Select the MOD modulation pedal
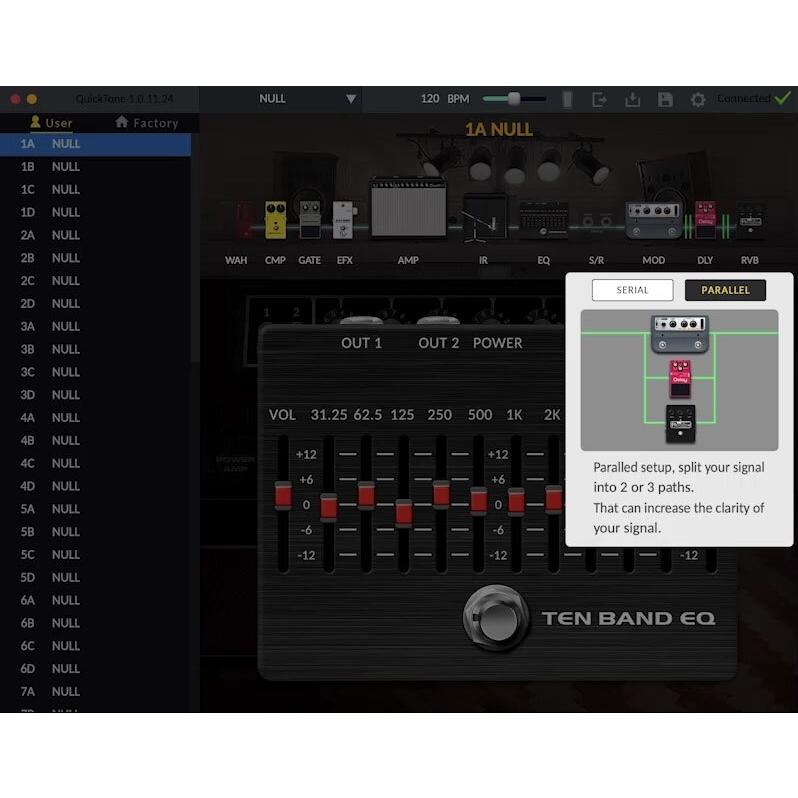Image resolution: width=798 pixels, height=798 pixels. click(653, 220)
